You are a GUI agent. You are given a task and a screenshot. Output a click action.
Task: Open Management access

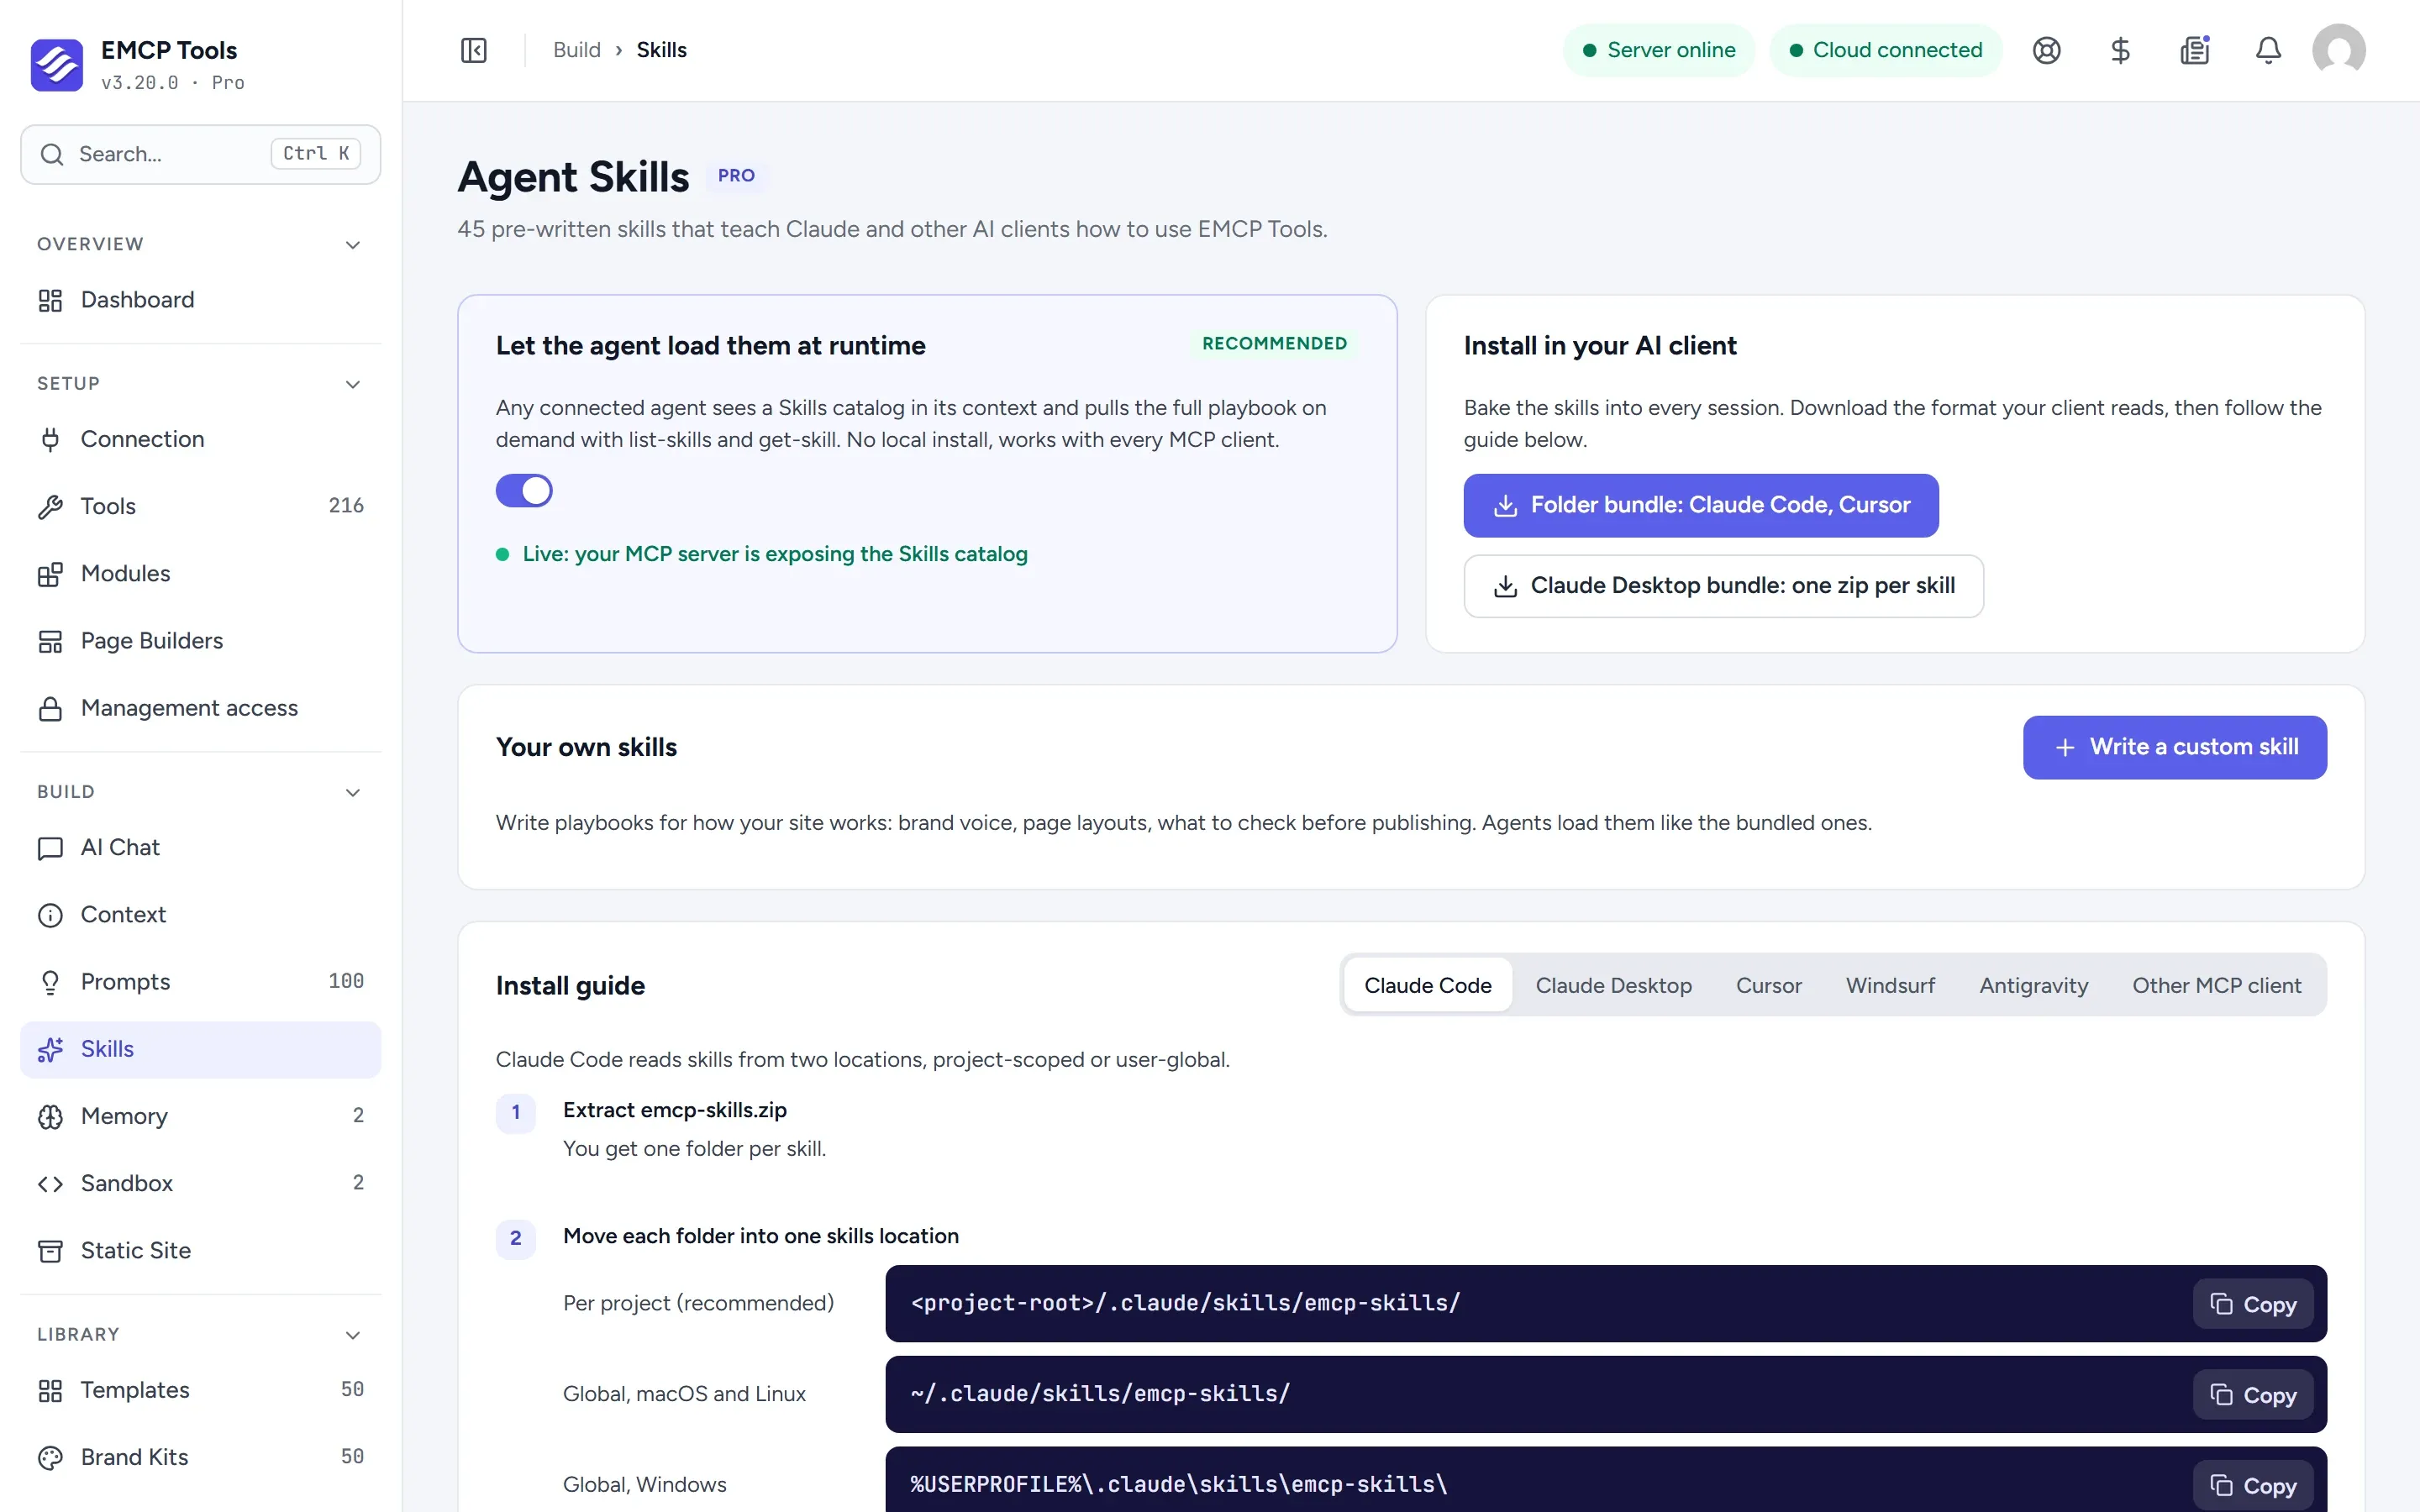200,708
